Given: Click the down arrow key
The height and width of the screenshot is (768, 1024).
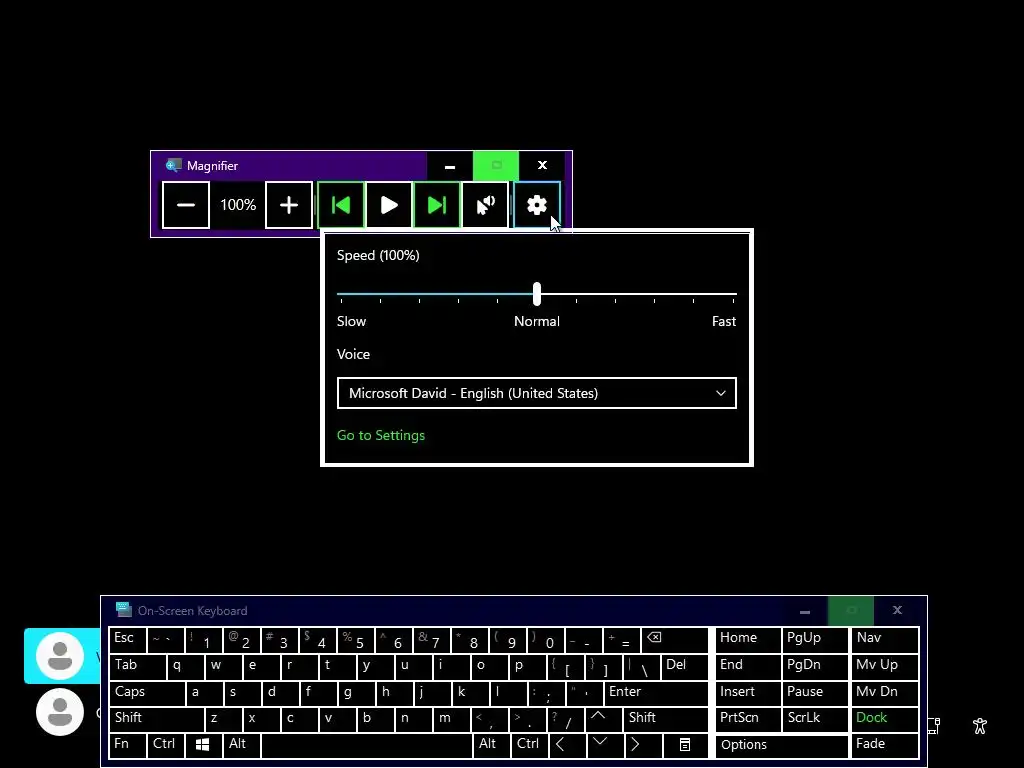Looking at the screenshot, I should (x=605, y=745).
